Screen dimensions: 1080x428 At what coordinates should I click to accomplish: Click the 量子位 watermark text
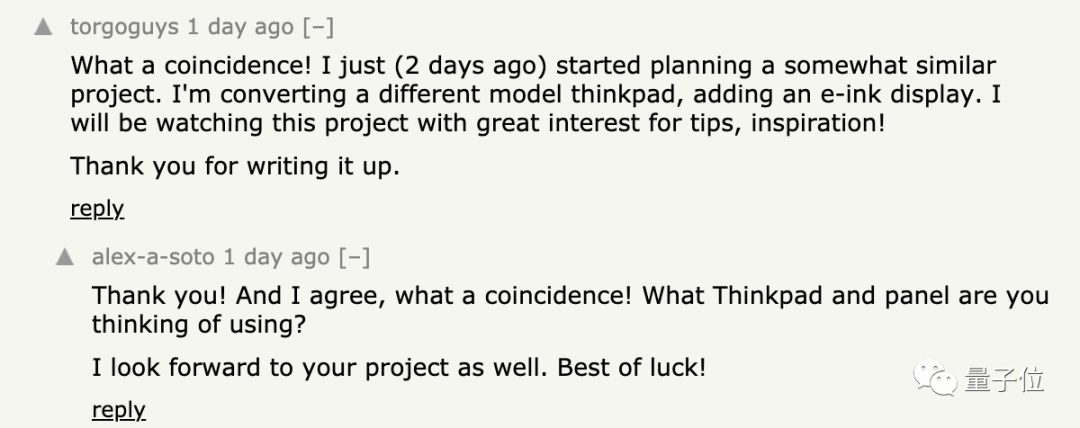pos(1004,379)
